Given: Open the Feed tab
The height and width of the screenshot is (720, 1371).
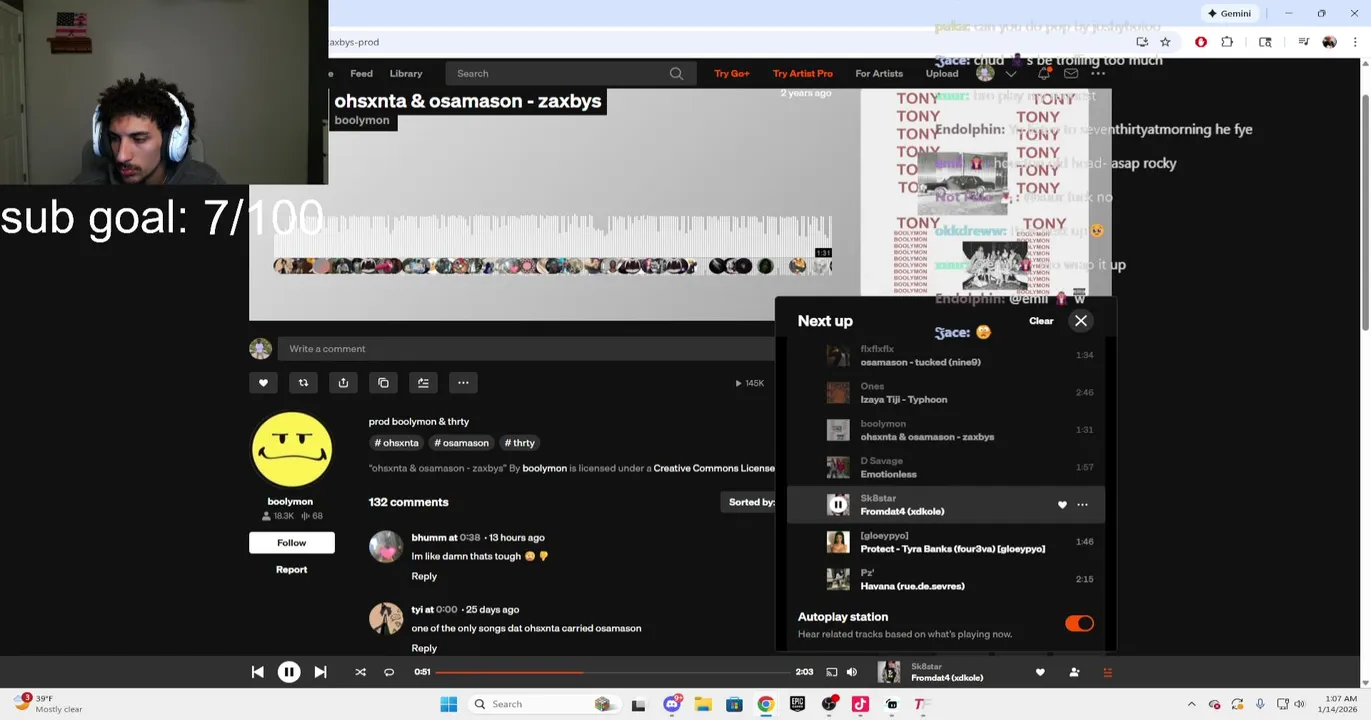Looking at the screenshot, I should coord(362,74).
